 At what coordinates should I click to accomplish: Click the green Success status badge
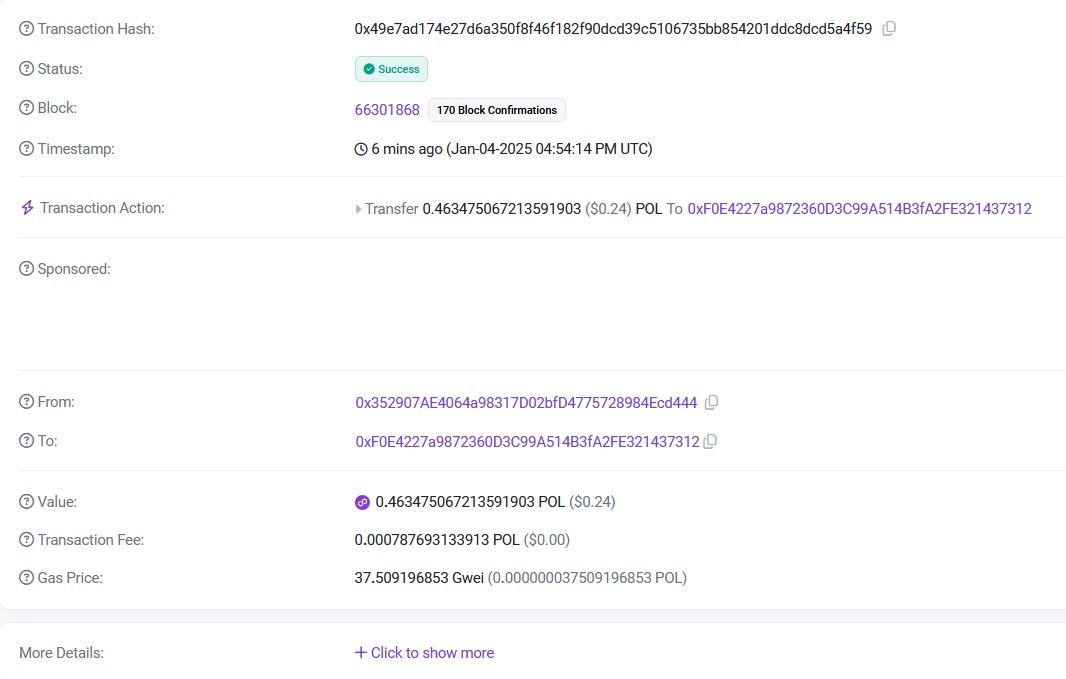click(x=391, y=69)
